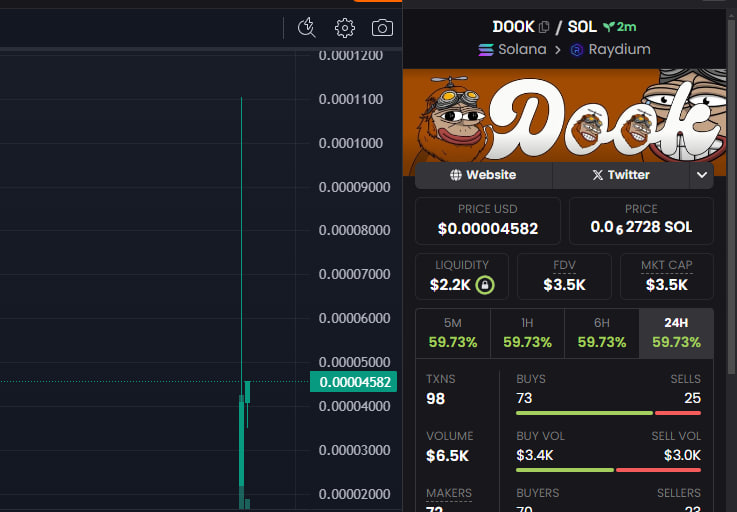Click the BUY VOL $3.4K value
The width and height of the screenshot is (737, 512).
534,455
